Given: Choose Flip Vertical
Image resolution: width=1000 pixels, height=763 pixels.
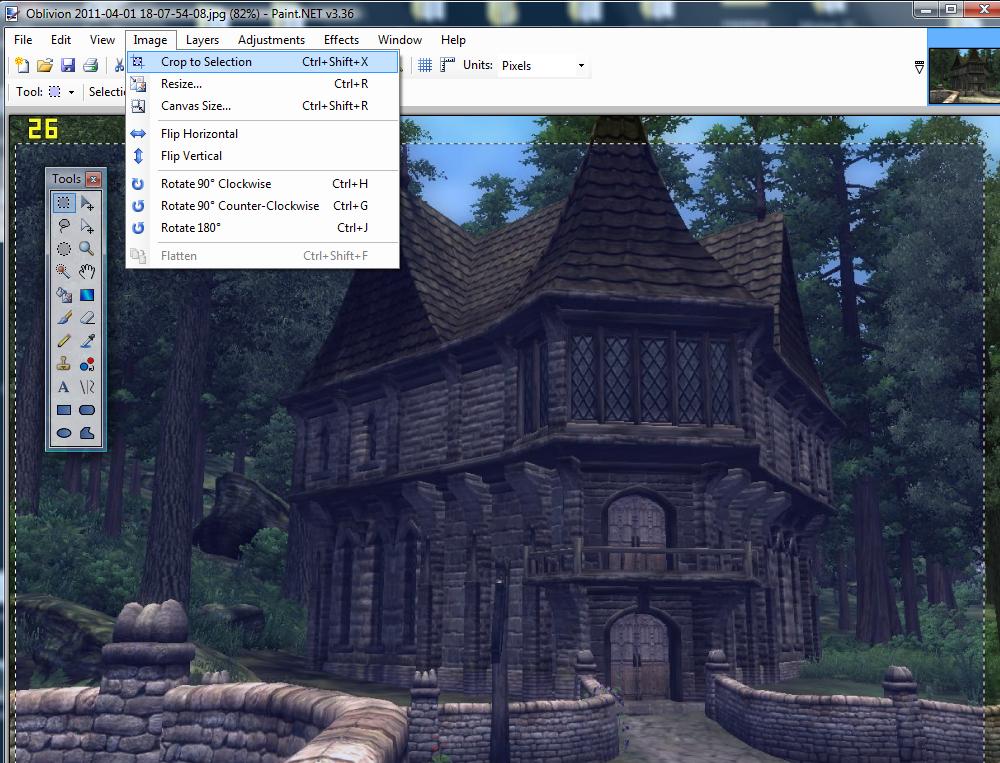Looking at the screenshot, I should point(263,156).
